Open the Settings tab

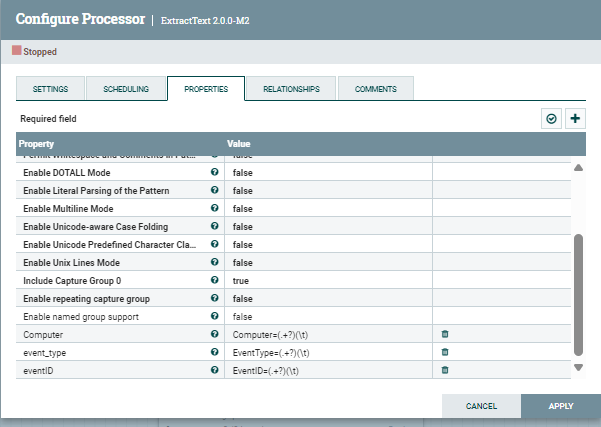pos(50,89)
